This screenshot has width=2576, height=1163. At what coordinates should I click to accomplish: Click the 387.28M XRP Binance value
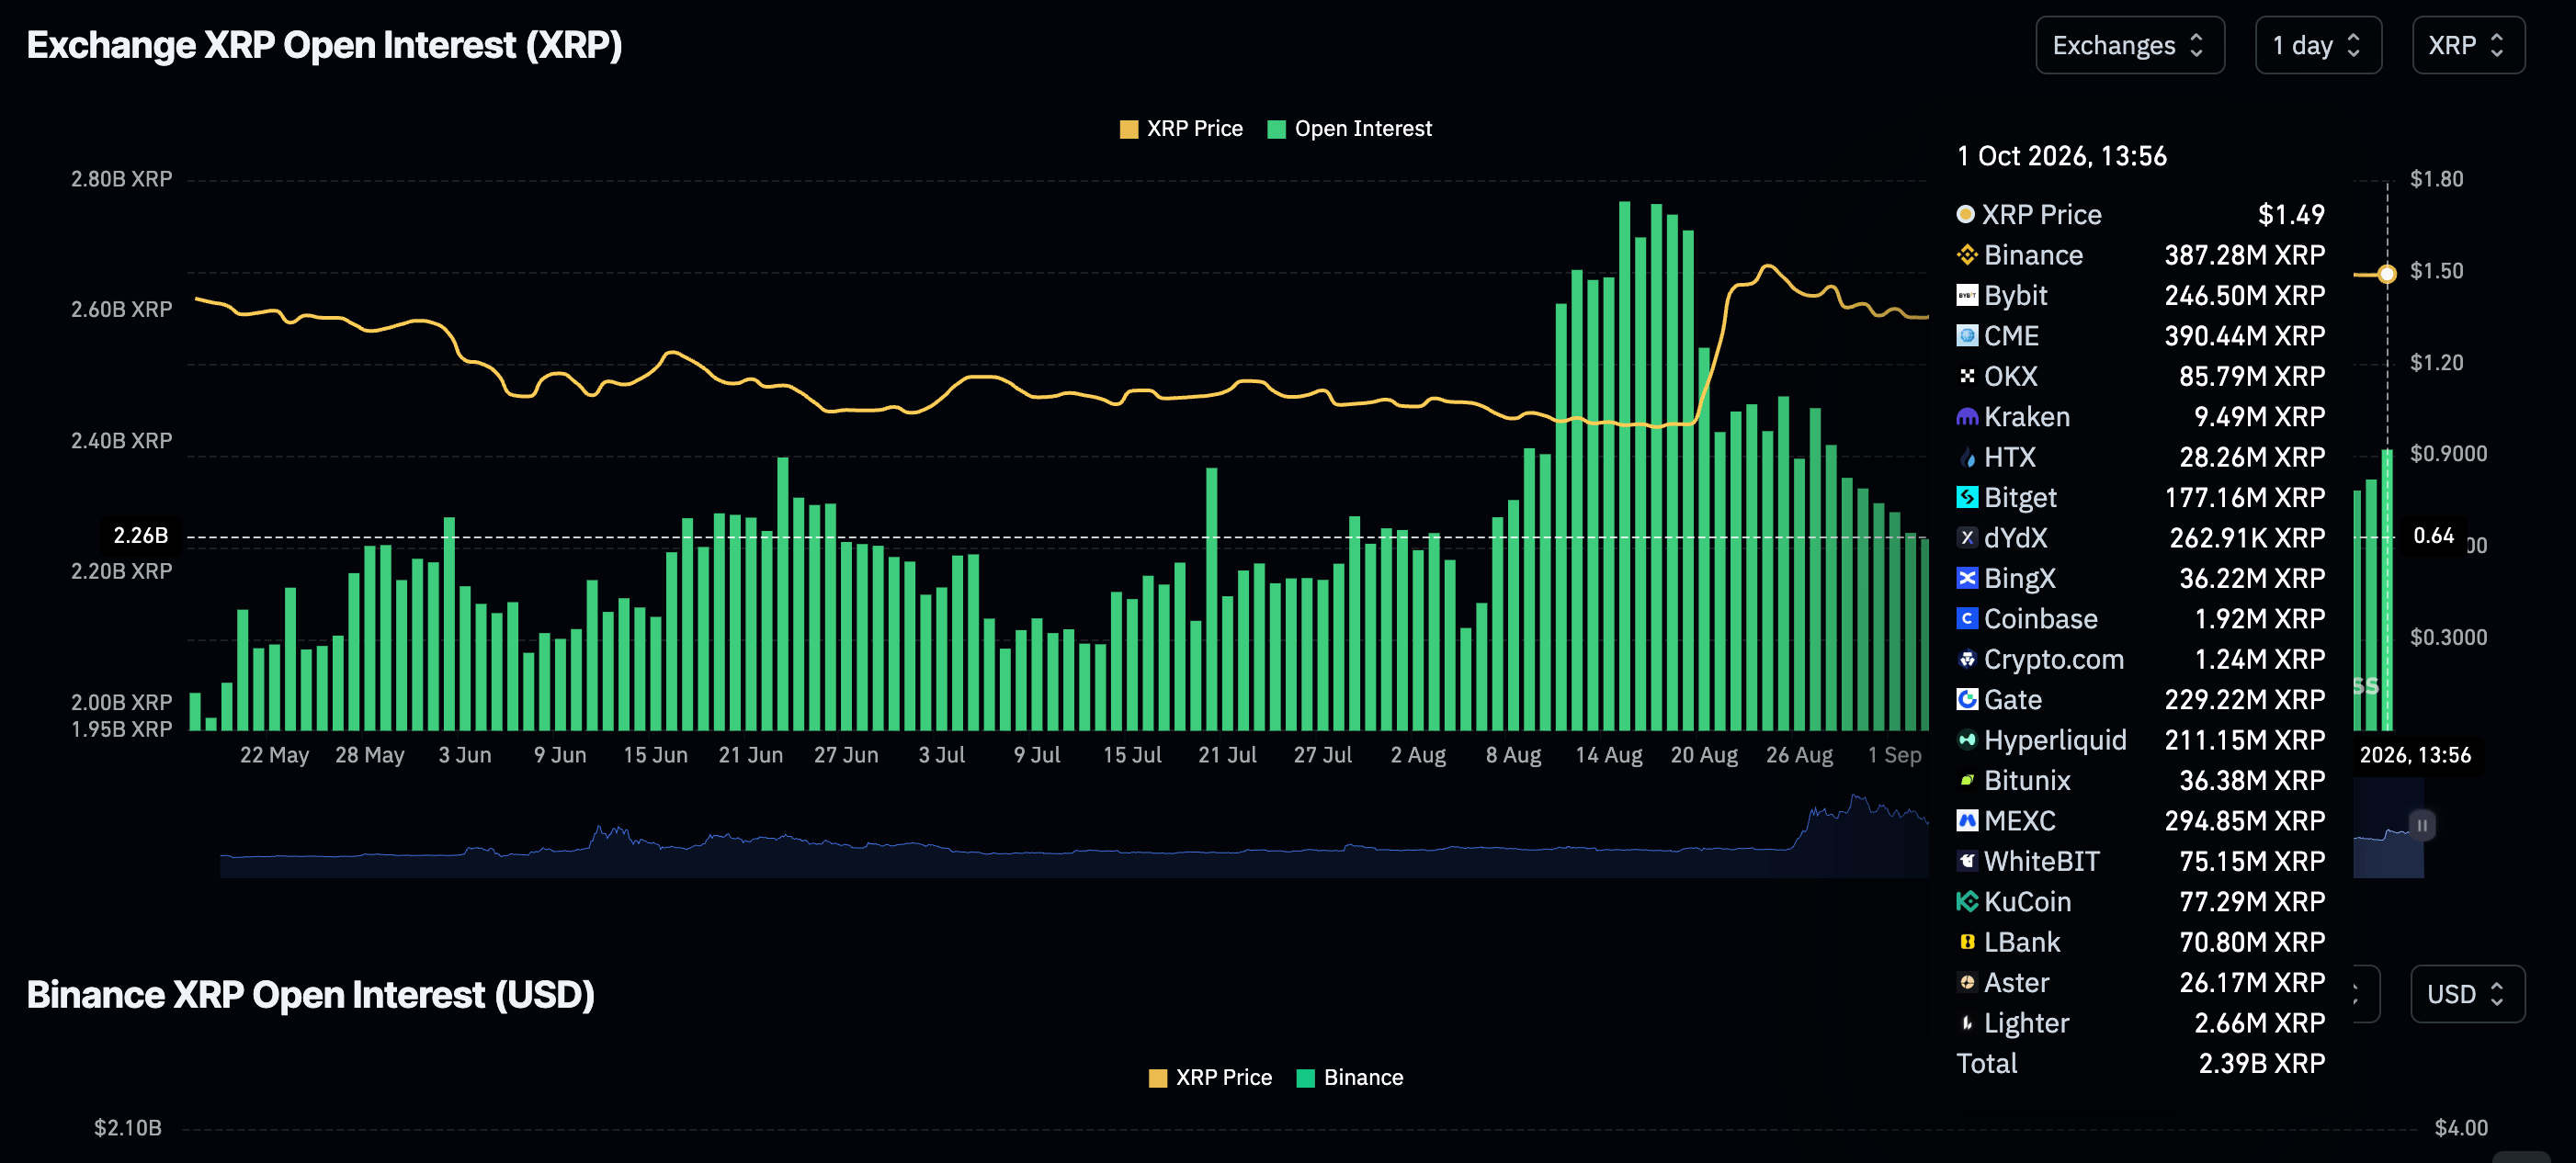click(2244, 255)
